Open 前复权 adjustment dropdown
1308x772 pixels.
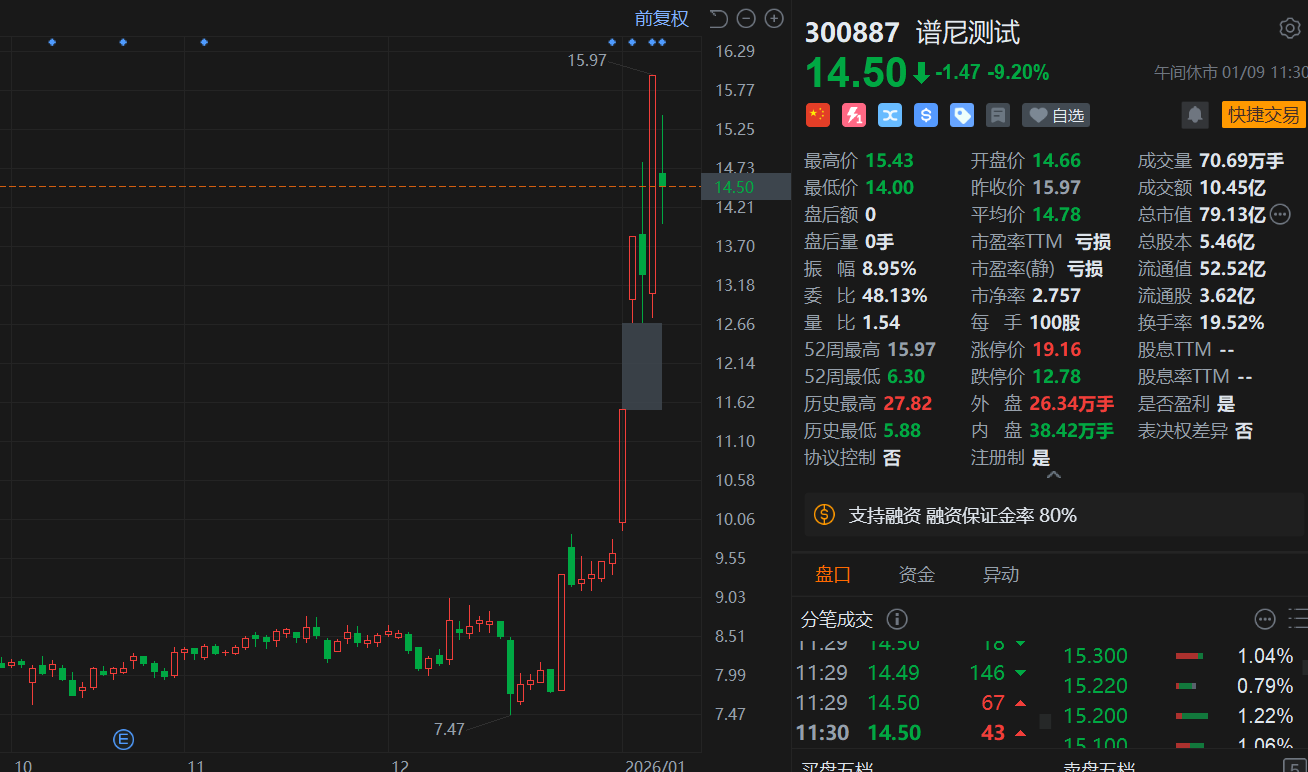tap(661, 18)
